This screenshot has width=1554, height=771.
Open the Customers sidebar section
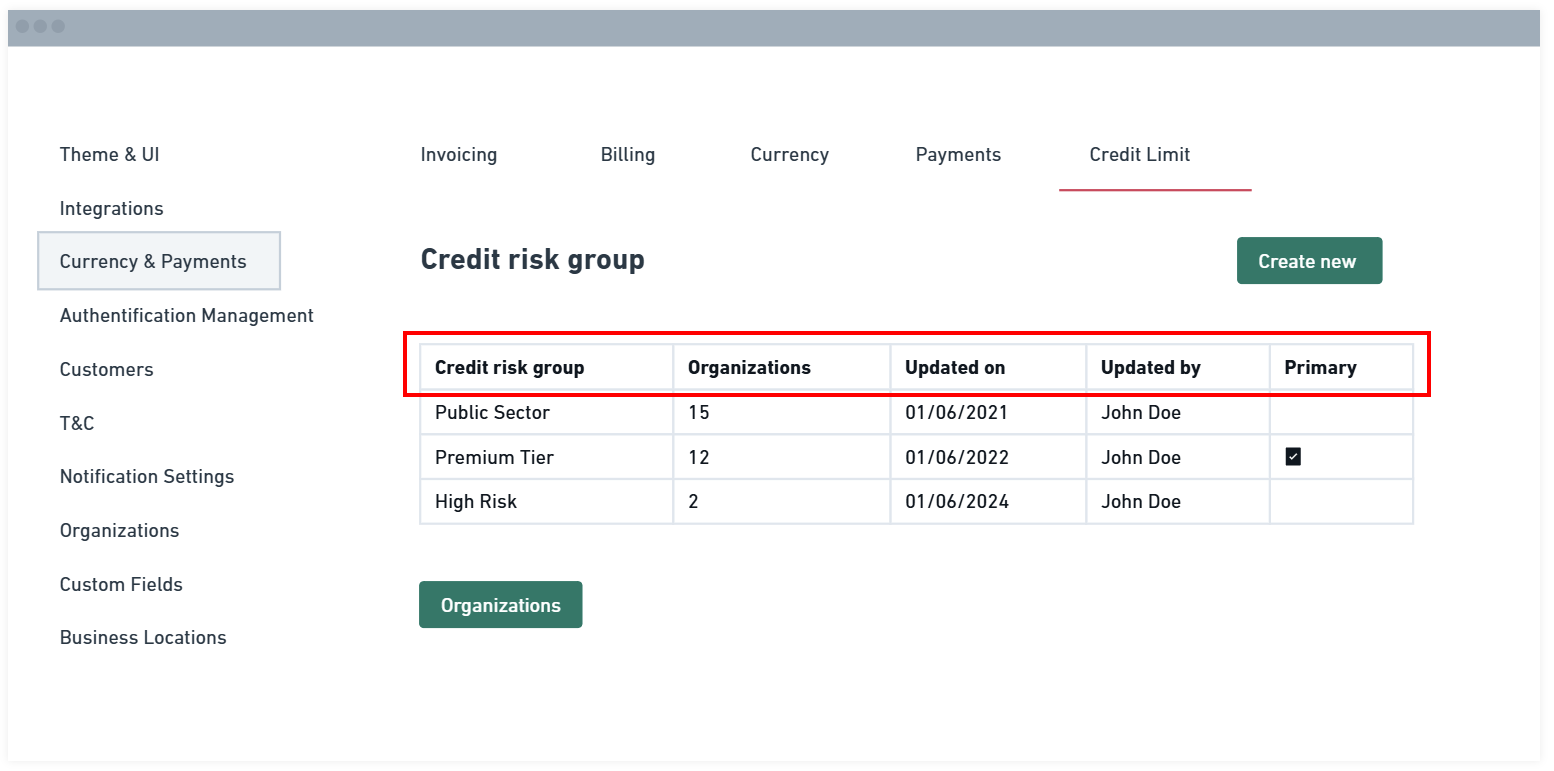coord(106,370)
